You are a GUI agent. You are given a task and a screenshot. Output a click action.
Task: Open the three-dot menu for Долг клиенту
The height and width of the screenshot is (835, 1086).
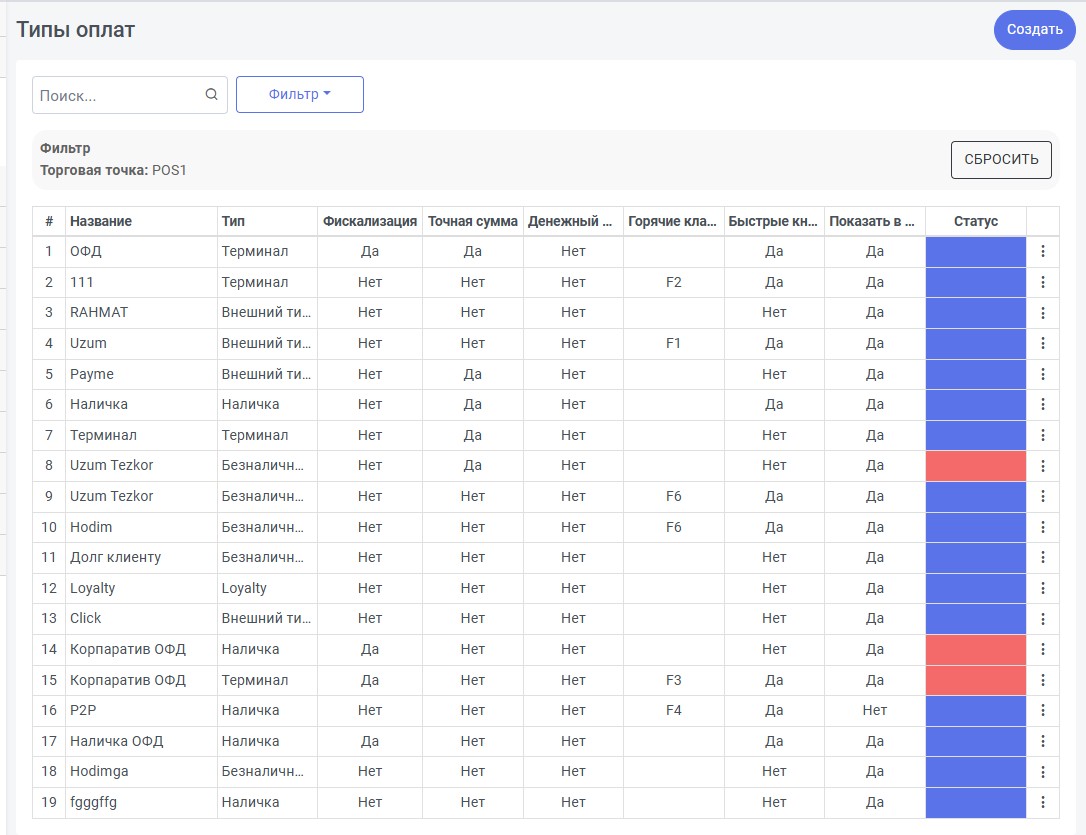[1042, 557]
